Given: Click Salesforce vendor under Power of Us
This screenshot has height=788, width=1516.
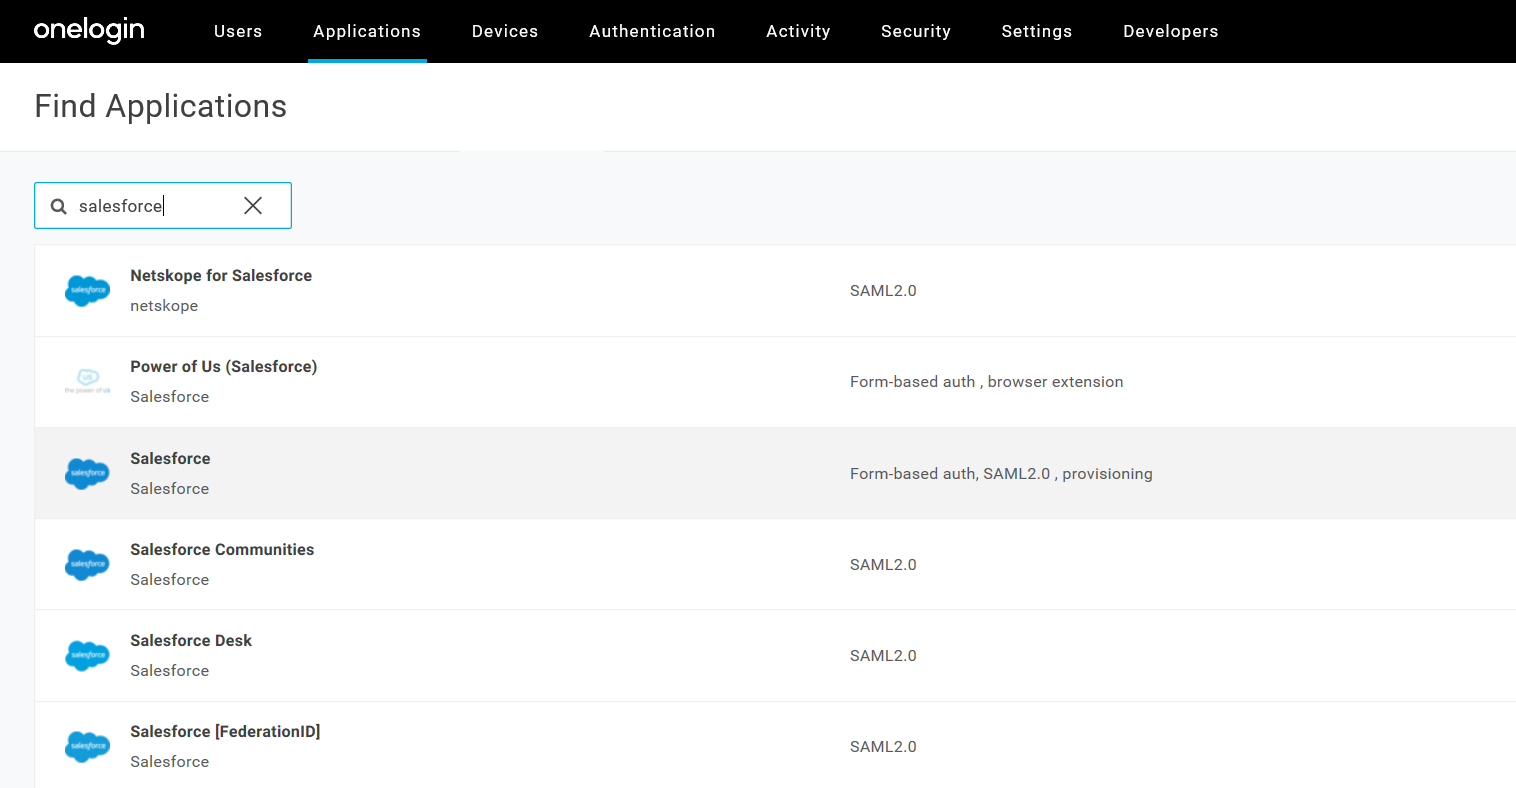Looking at the screenshot, I should 170,396.
